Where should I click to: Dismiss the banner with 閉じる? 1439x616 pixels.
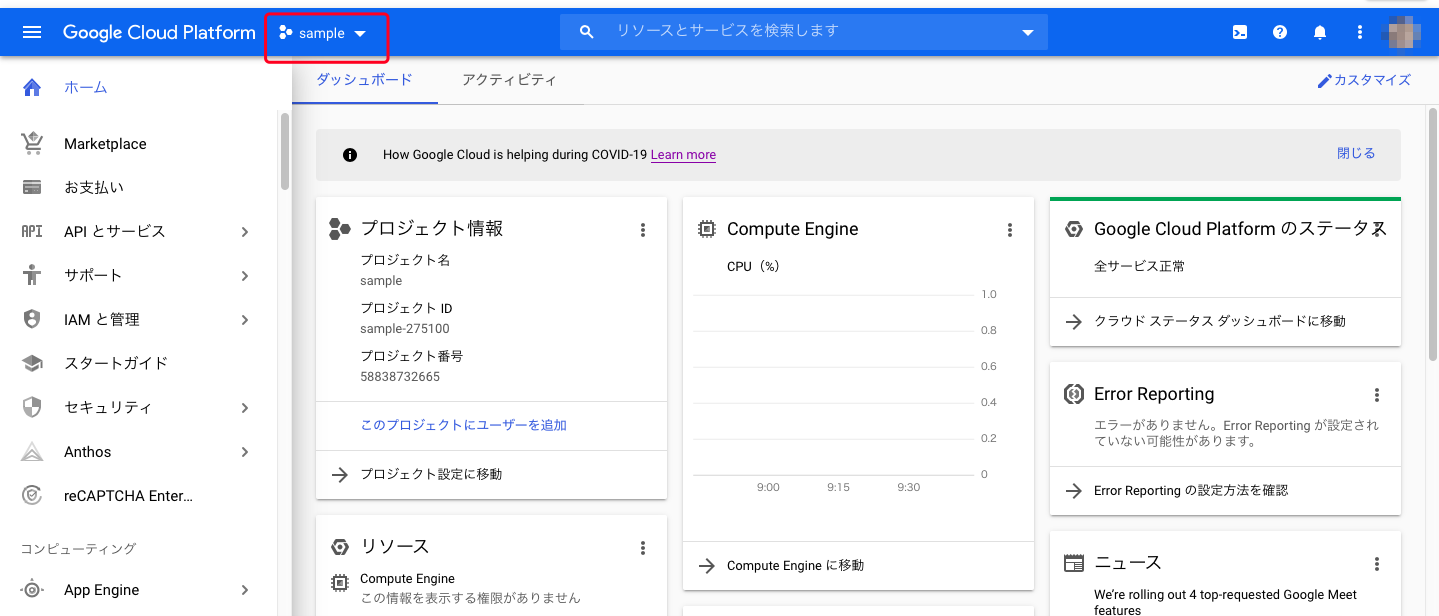coord(1356,154)
